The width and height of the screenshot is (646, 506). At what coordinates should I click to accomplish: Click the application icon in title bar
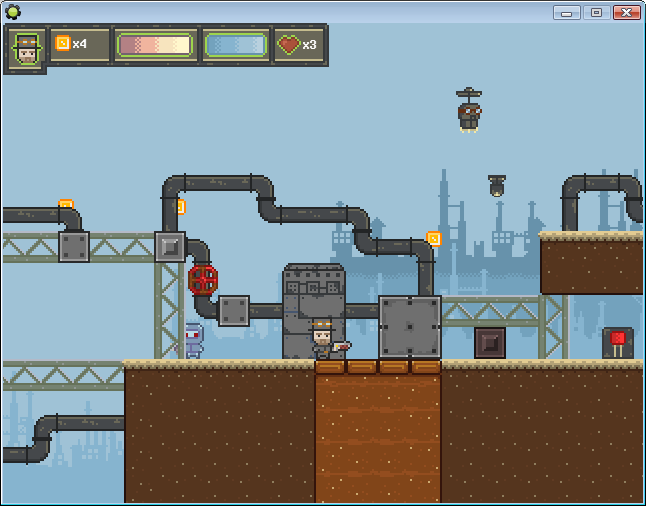pos(13,12)
